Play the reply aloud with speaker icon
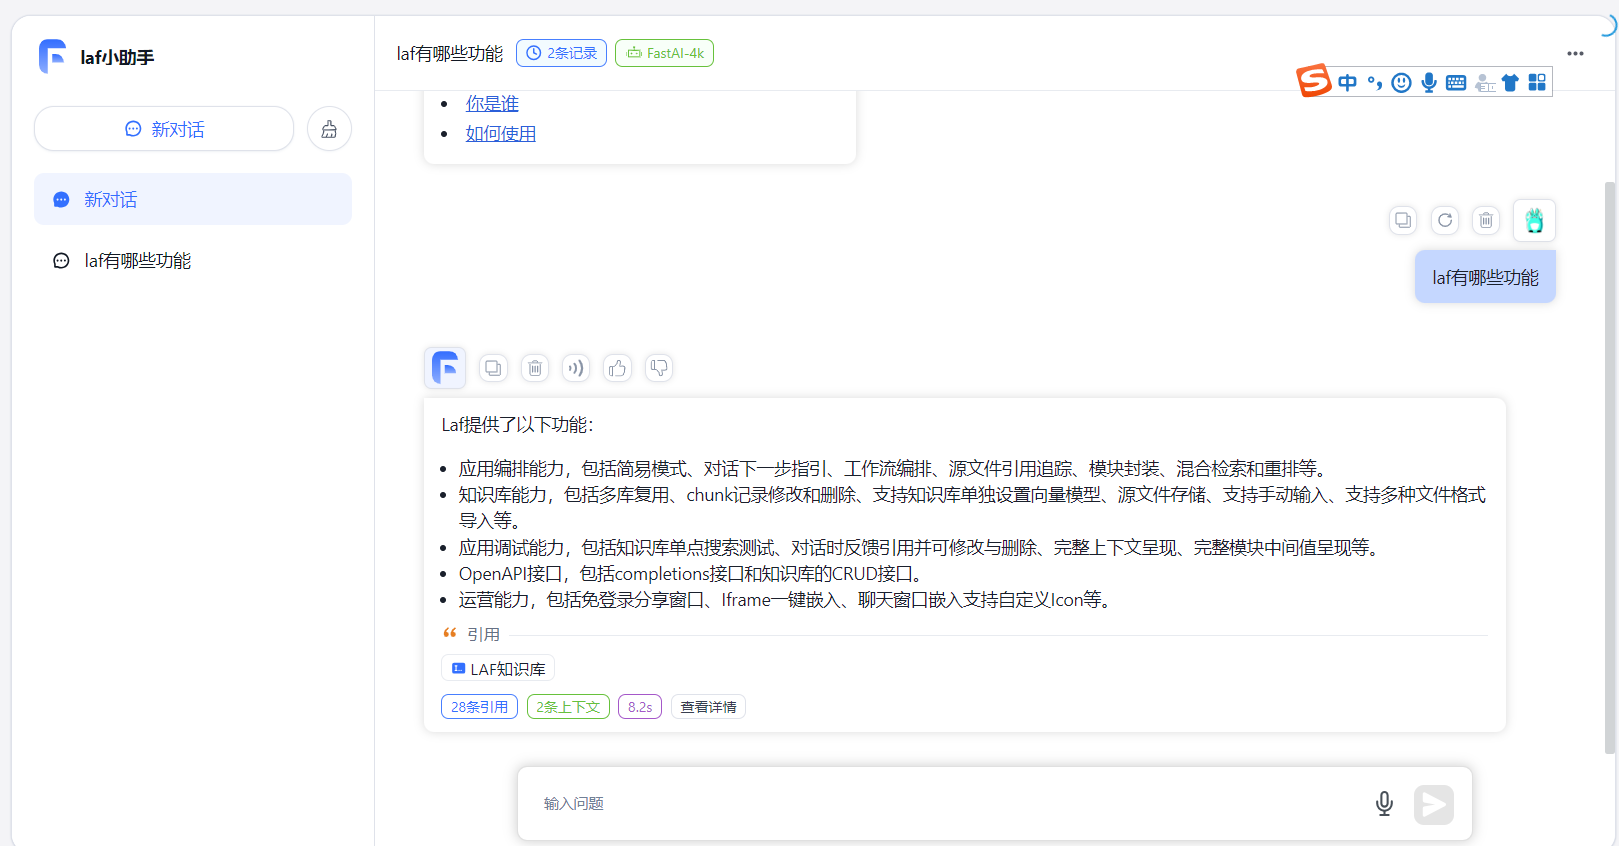Image resolution: width=1619 pixels, height=846 pixels. coord(576,368)
